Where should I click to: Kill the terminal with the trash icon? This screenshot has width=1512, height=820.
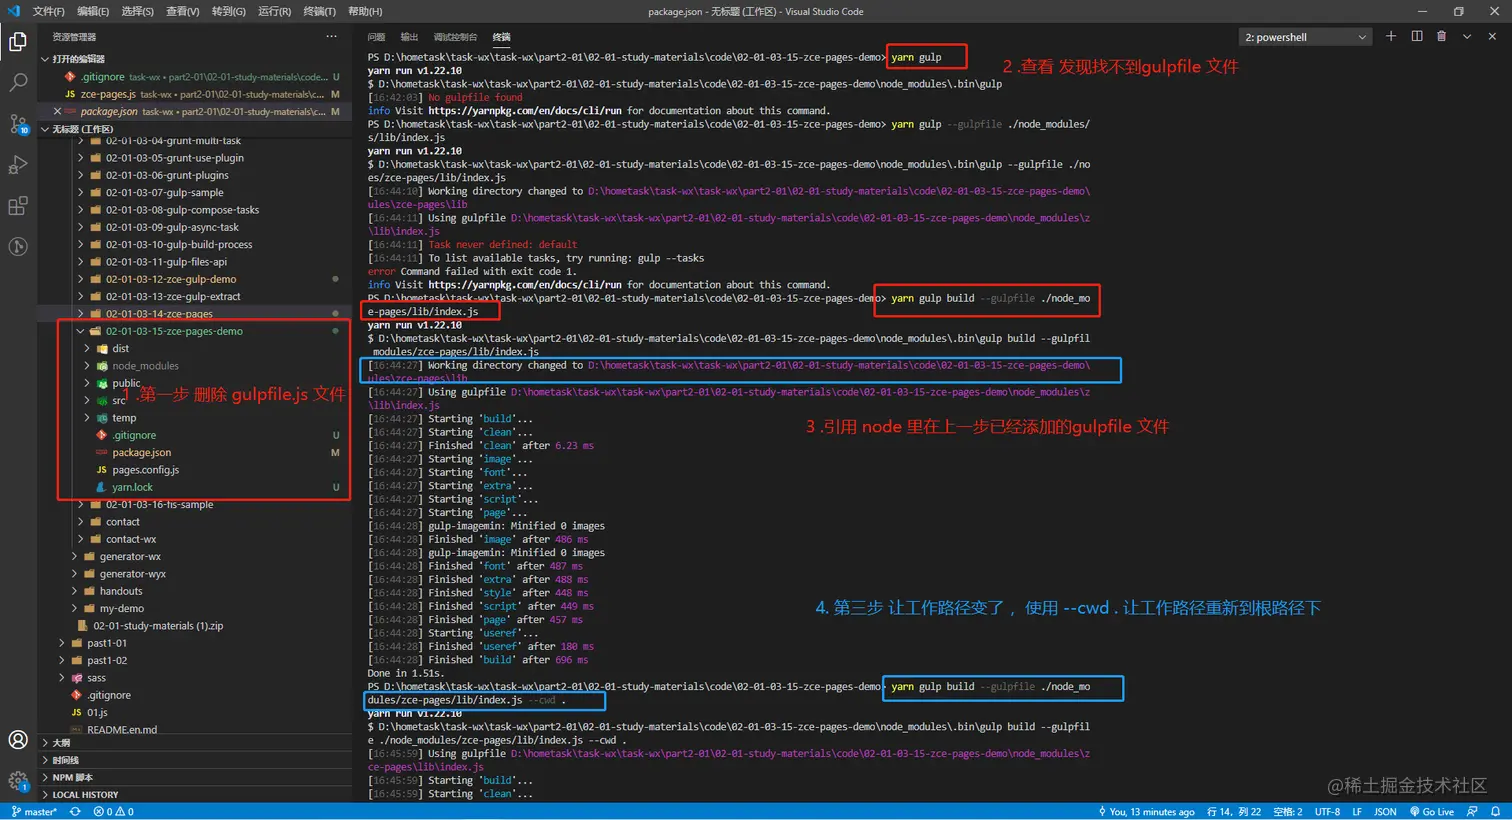coord(1442,37)
